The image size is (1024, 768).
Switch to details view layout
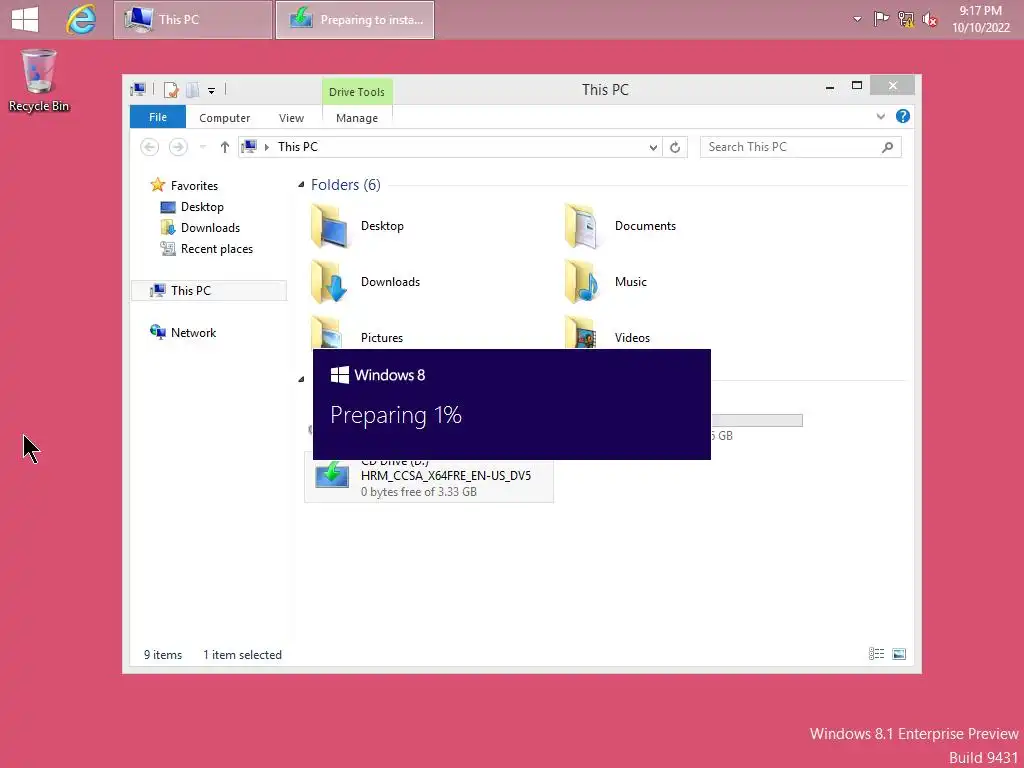[876, 654]
